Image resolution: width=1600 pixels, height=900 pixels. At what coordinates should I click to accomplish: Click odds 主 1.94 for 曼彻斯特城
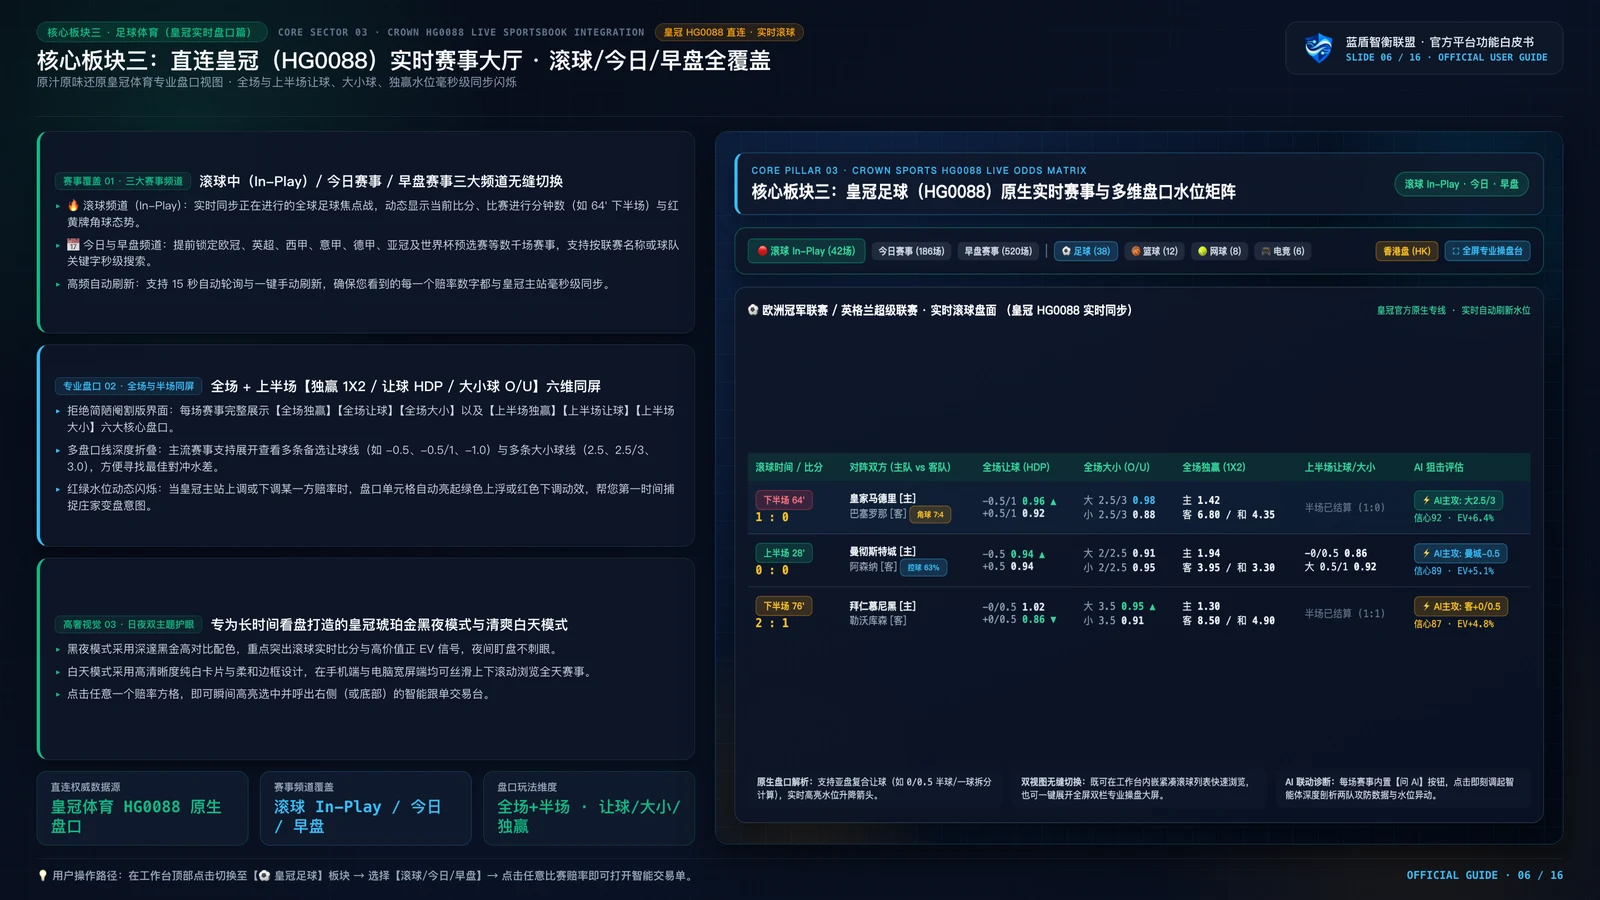click(1201, 553)
